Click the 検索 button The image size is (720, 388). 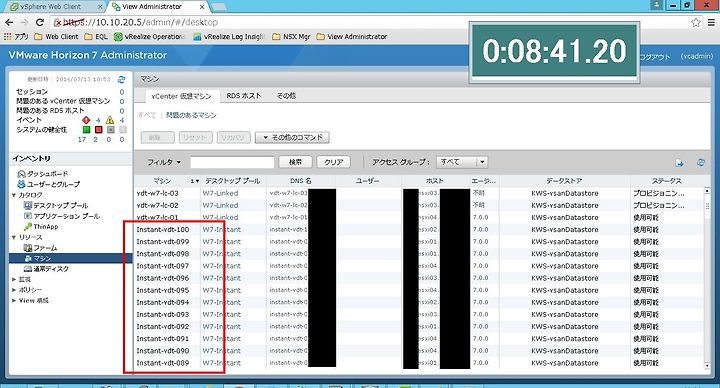click(295, 162)
